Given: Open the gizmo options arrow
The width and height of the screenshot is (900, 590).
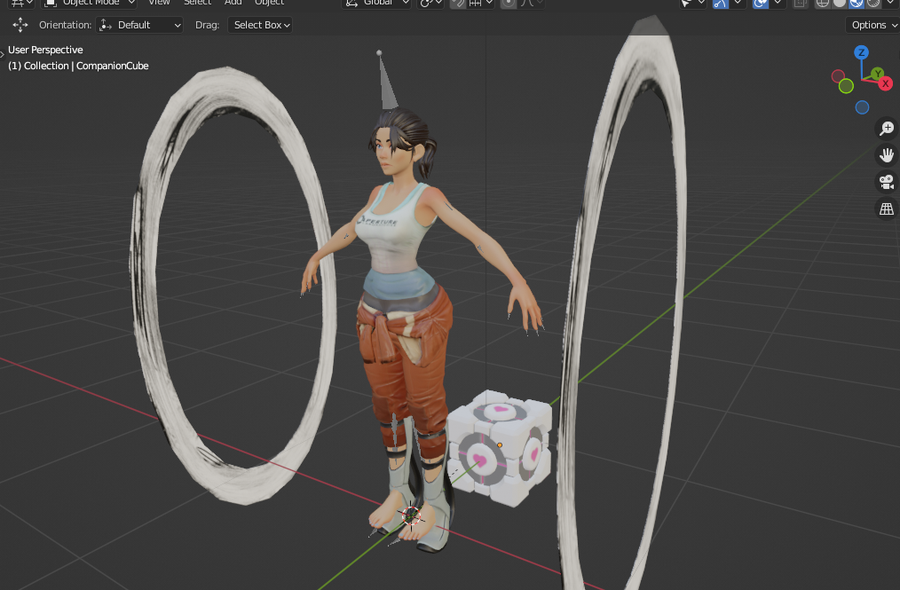Looking at the screenshot, I should [x=738, y=3].
